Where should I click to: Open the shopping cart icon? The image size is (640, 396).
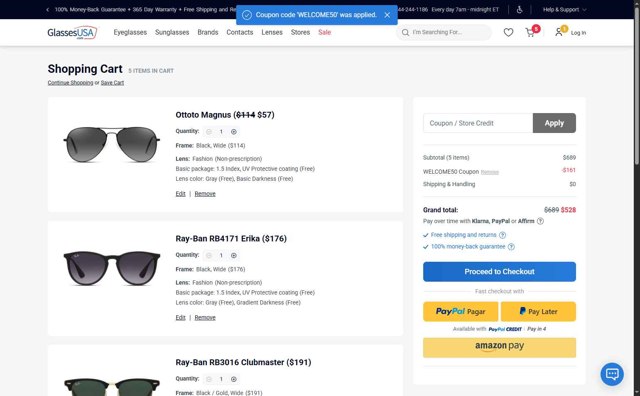530,32
